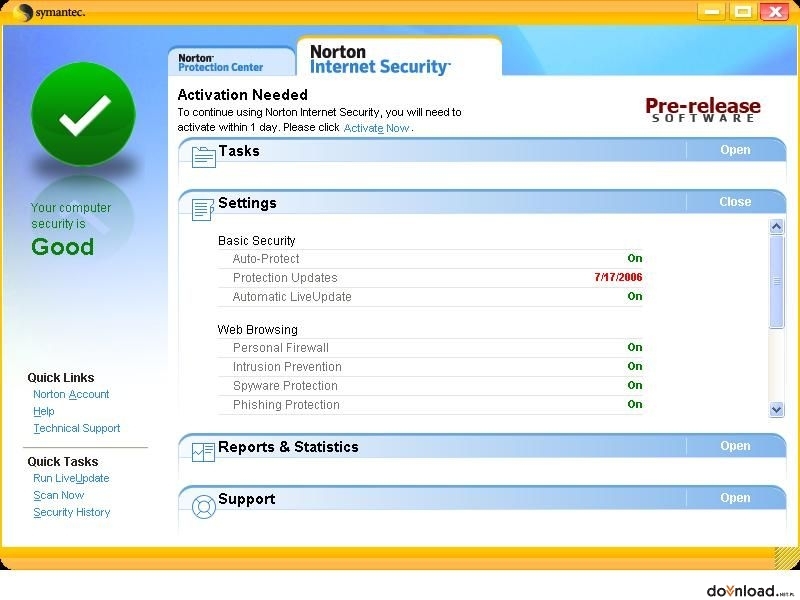Maximize the Norton window
The width and height of the screenshot is (800, 600).
click(x=743, y=11)
